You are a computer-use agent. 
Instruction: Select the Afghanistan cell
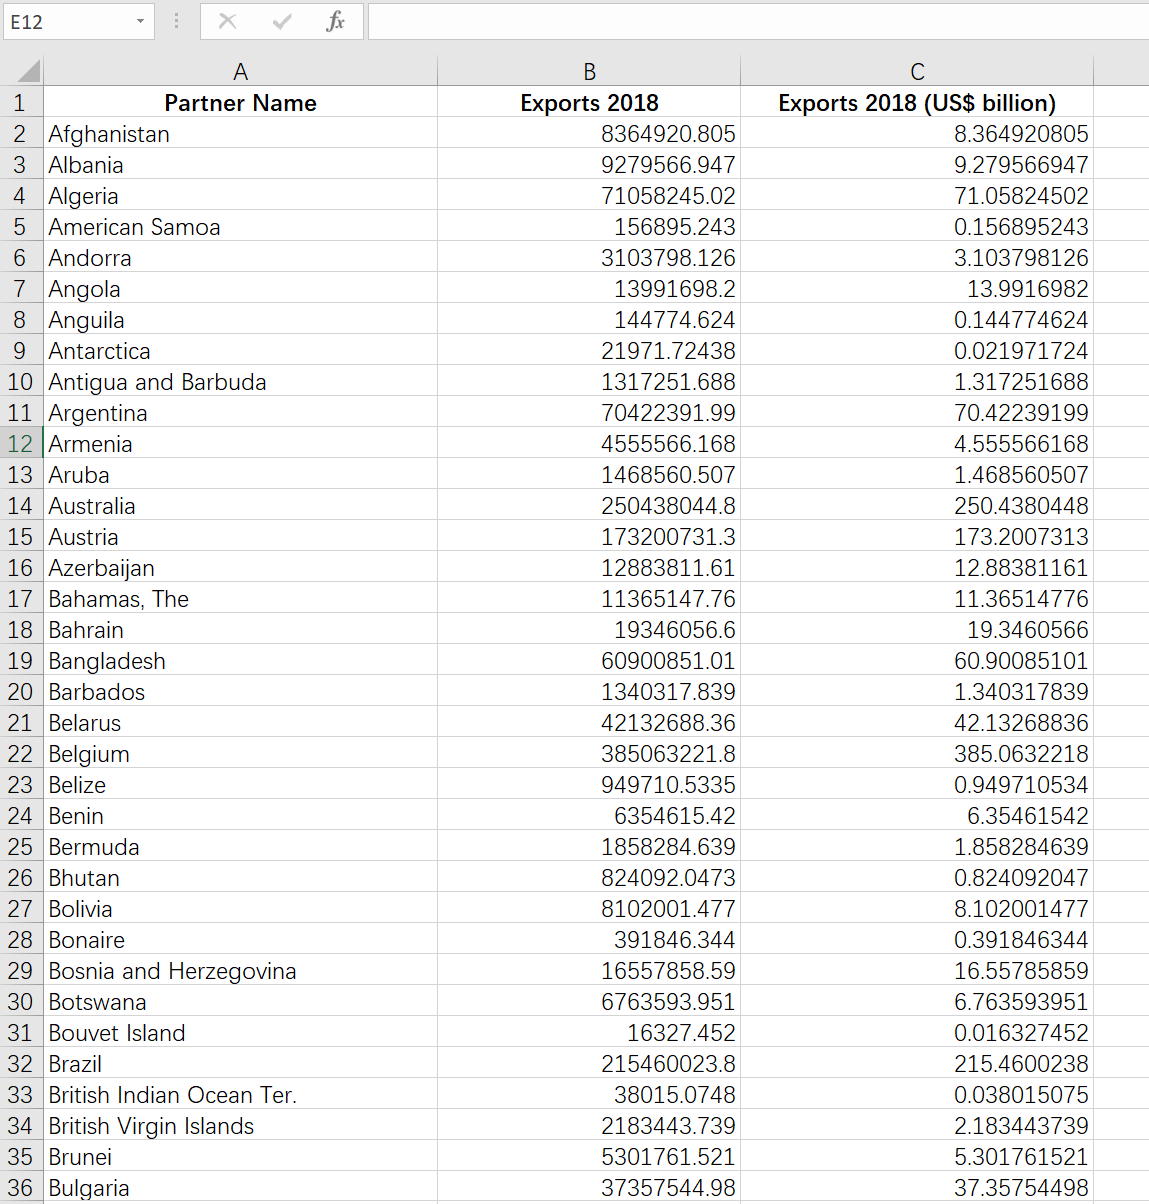coord(240,133)
